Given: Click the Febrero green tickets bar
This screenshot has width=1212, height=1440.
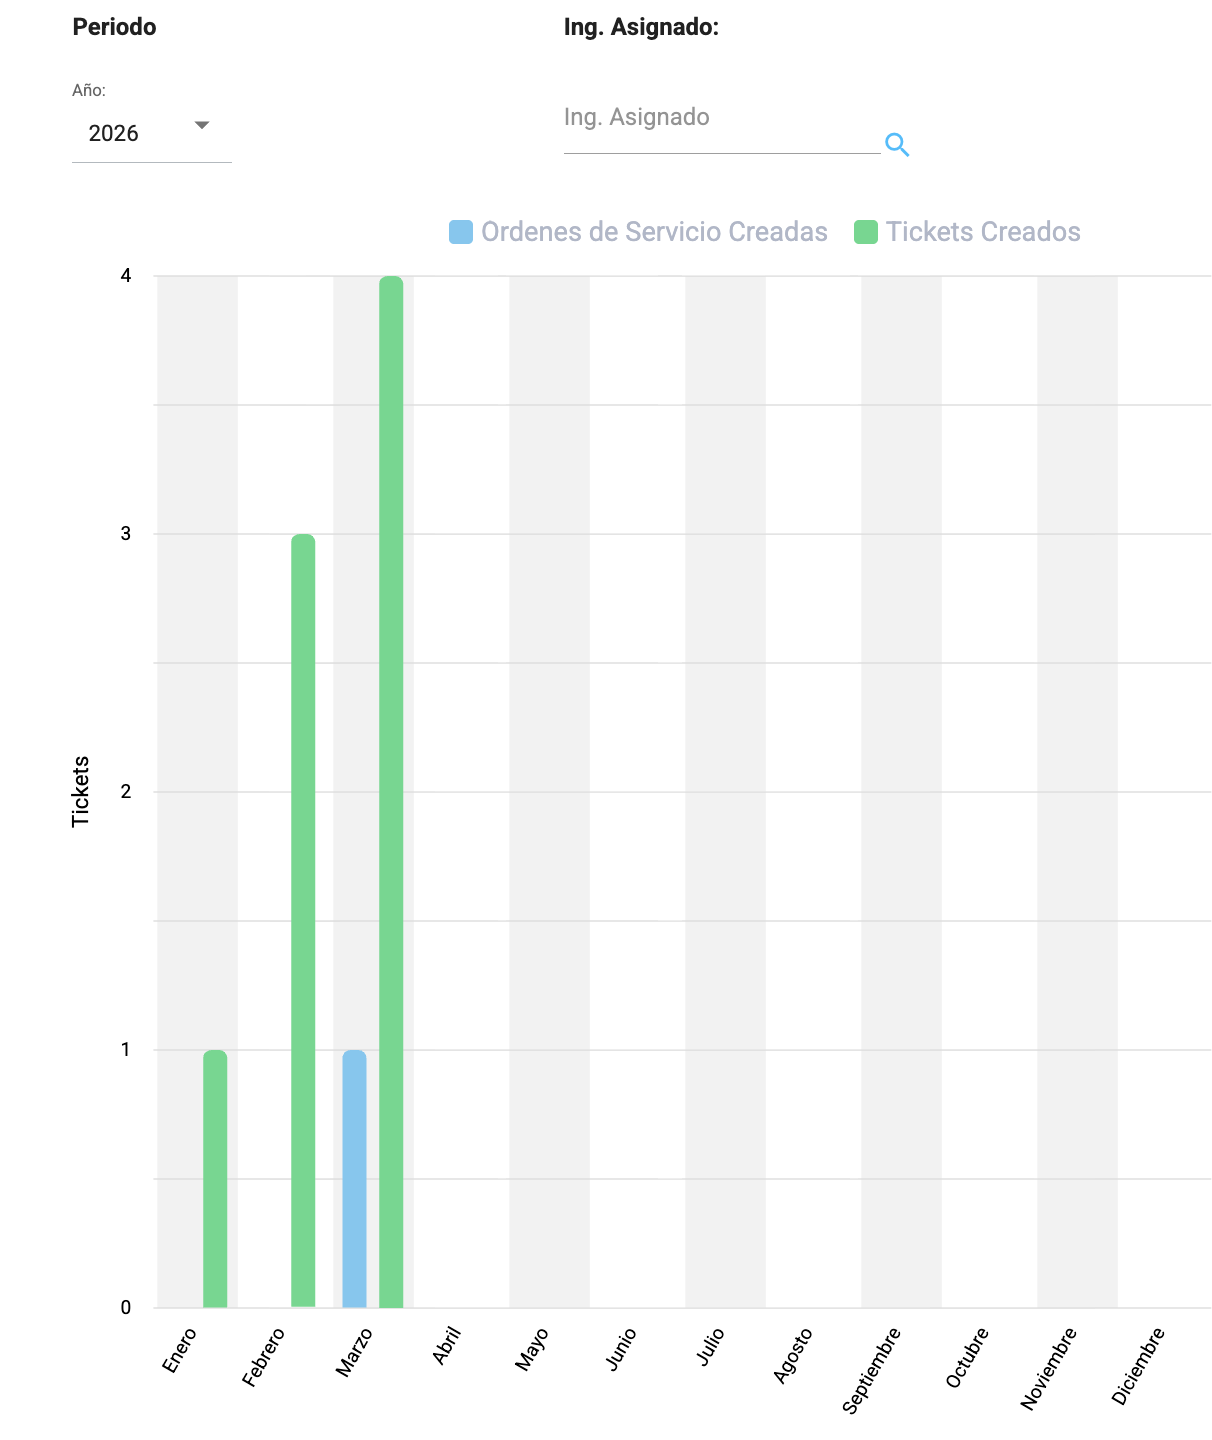Looking at the screenshot, I should [303, 920].
